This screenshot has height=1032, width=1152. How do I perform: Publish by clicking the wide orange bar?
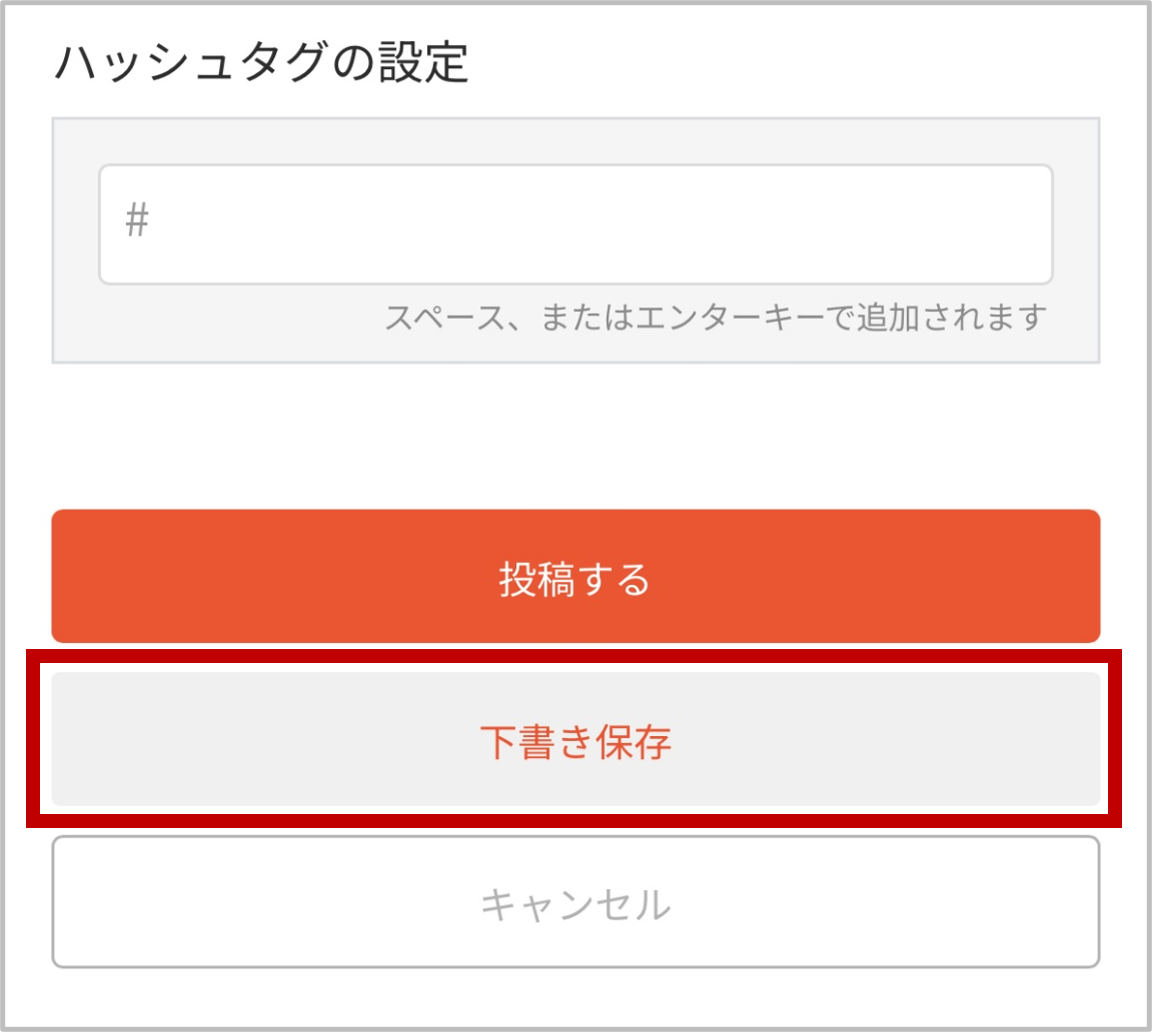click(x=575, y=576)
